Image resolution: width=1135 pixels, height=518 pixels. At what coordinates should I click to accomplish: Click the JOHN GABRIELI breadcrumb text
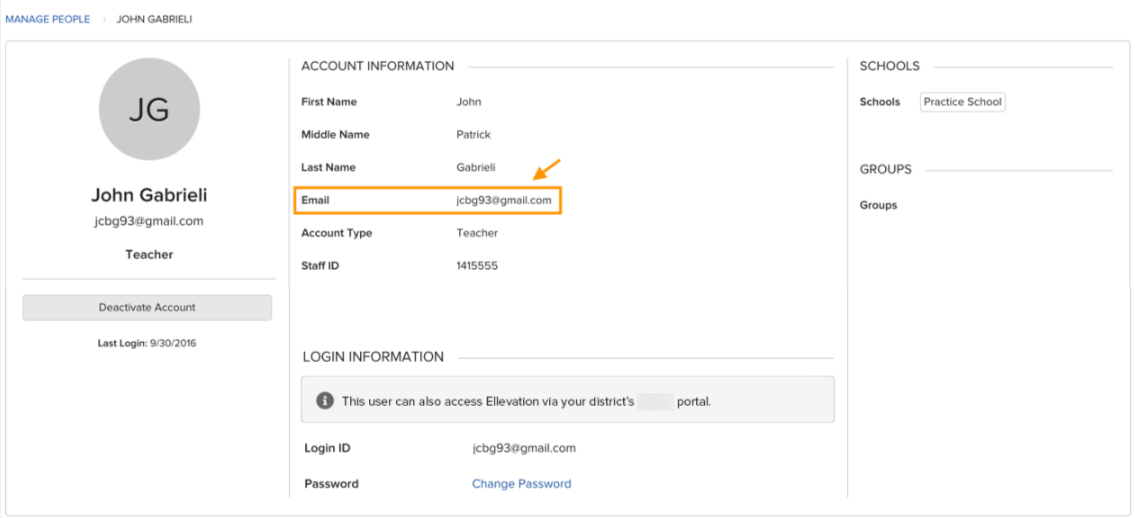tap(154, 19)
